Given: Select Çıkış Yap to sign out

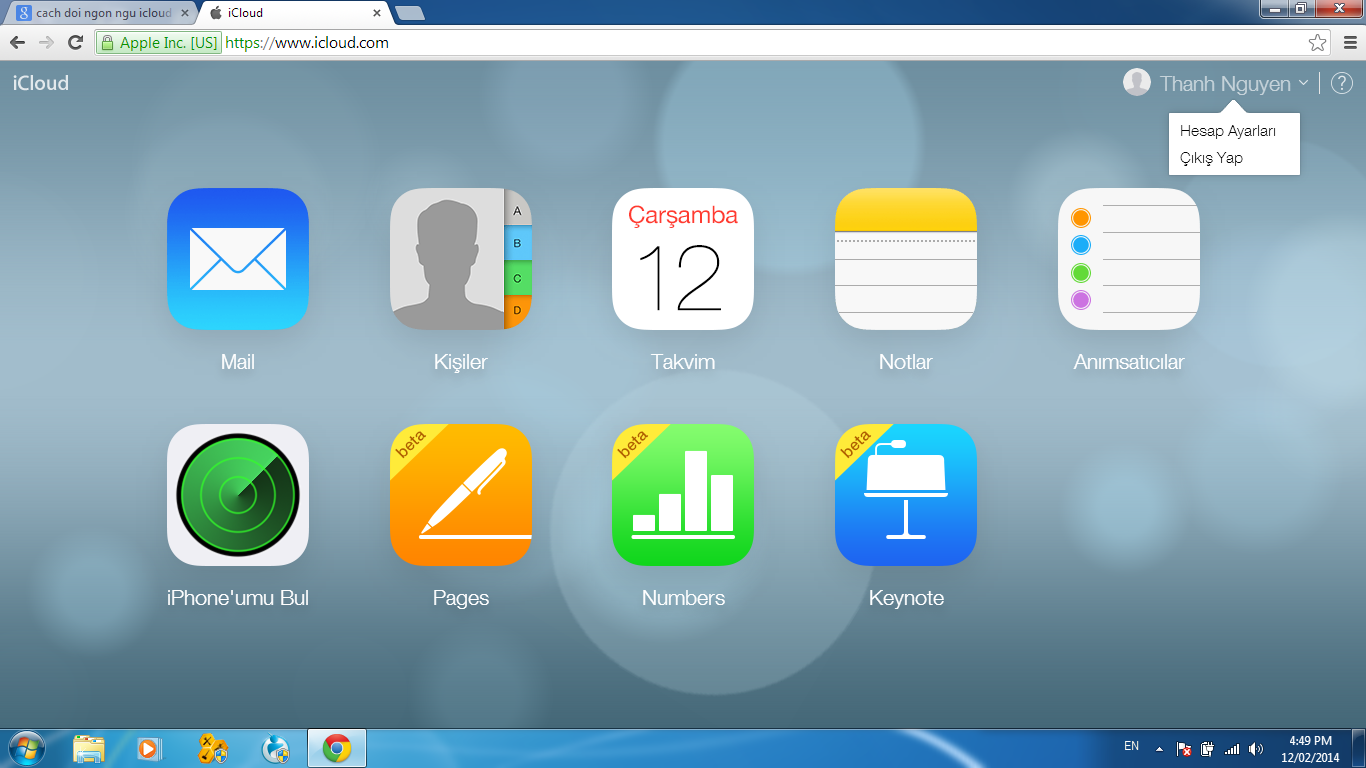Looking at the screenshot, I should tap(1211, 158).
